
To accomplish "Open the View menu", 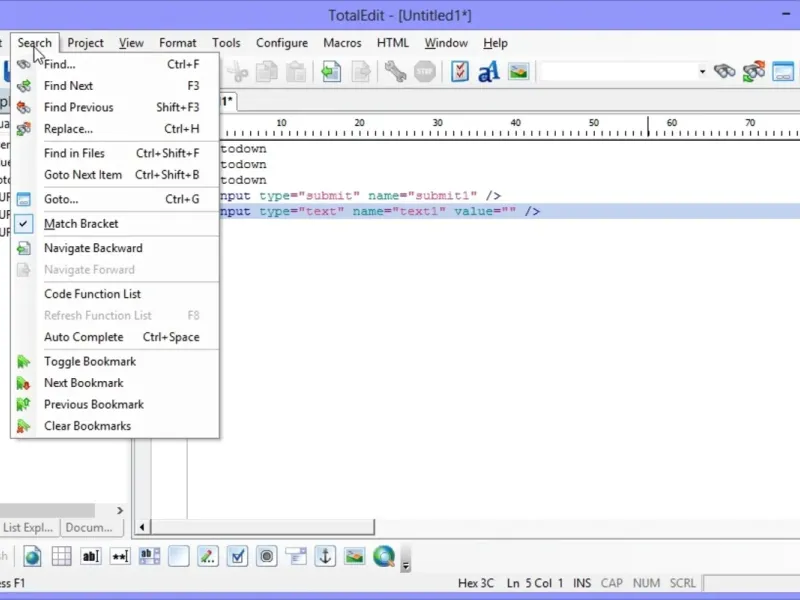I will (131, 43).
